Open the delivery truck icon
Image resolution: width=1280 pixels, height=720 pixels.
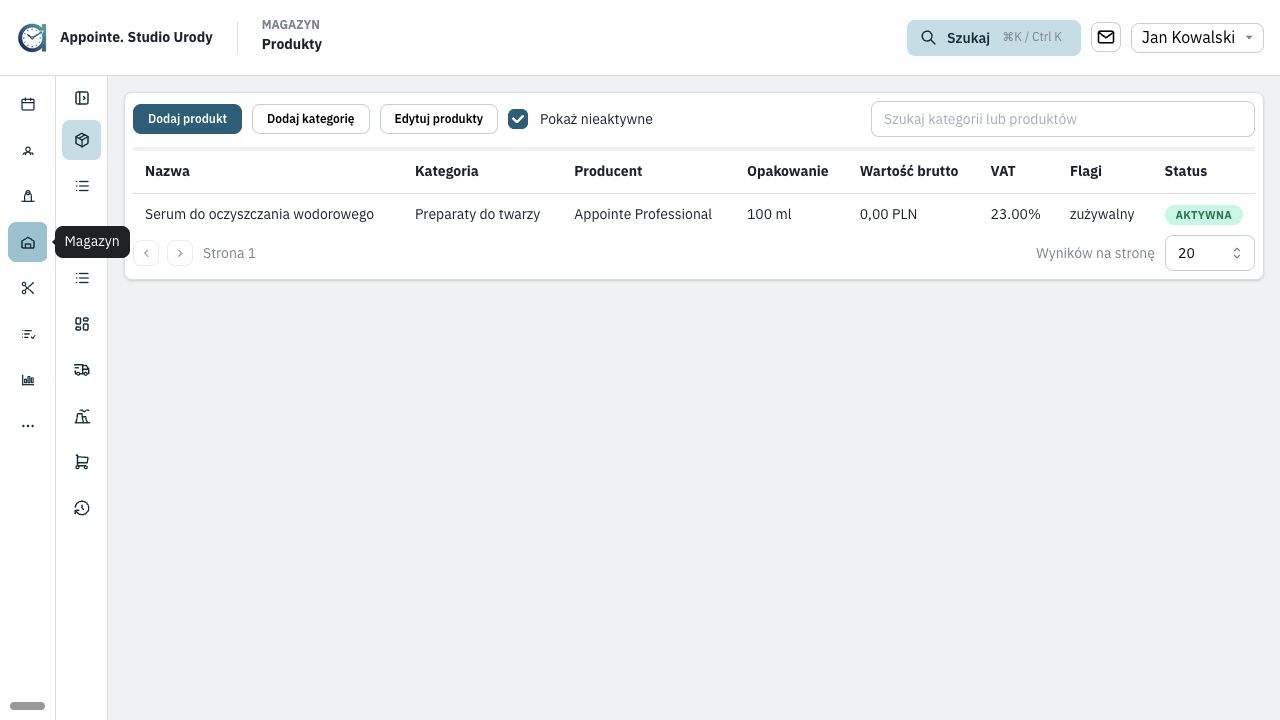coord(82,370)
